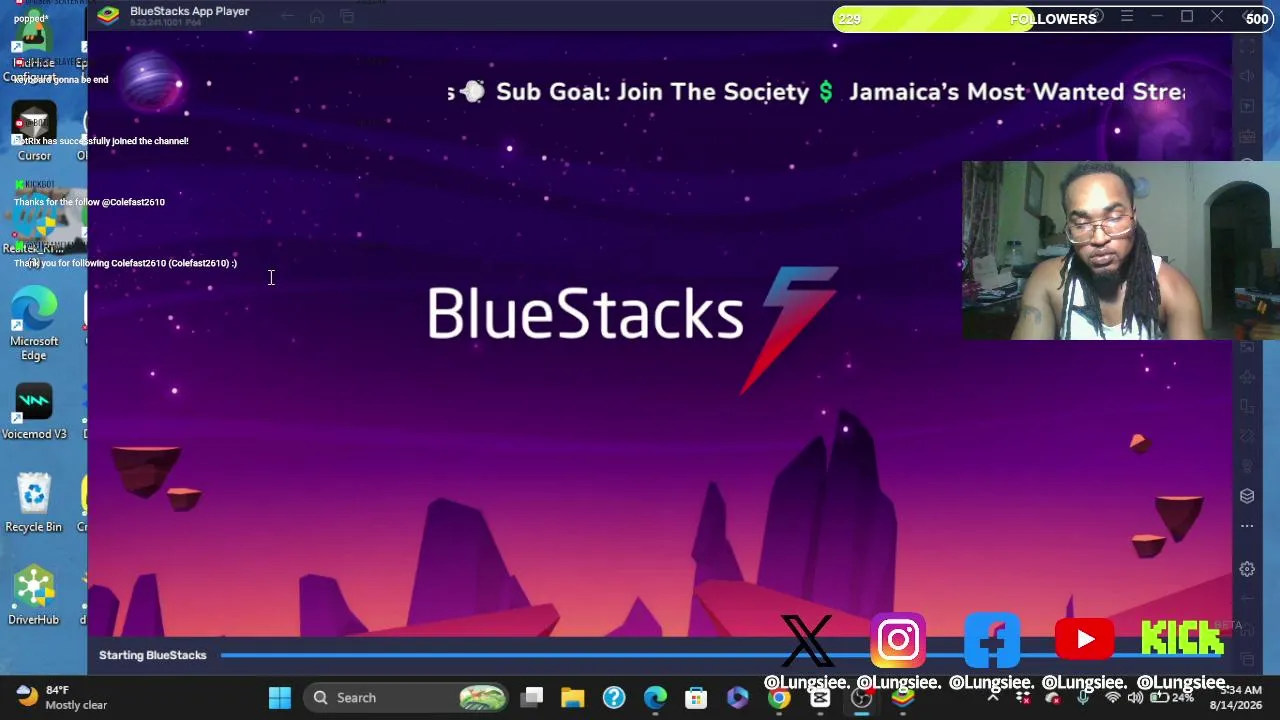Click the BlueStacks logo in the title bar
Screen dimensions: 1280x720
point(108,14)
